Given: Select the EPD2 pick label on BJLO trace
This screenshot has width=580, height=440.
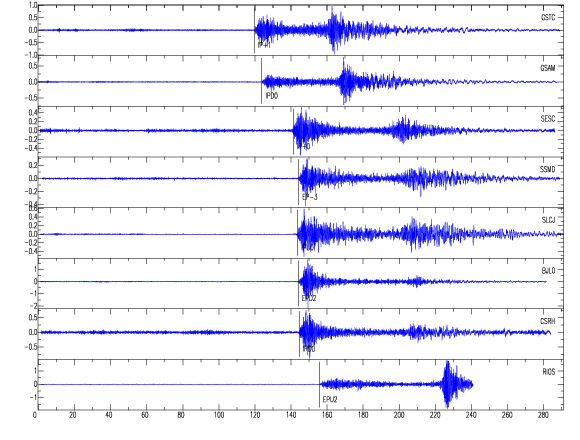Looking at the screenshot, I should click(x=309, y=298).
